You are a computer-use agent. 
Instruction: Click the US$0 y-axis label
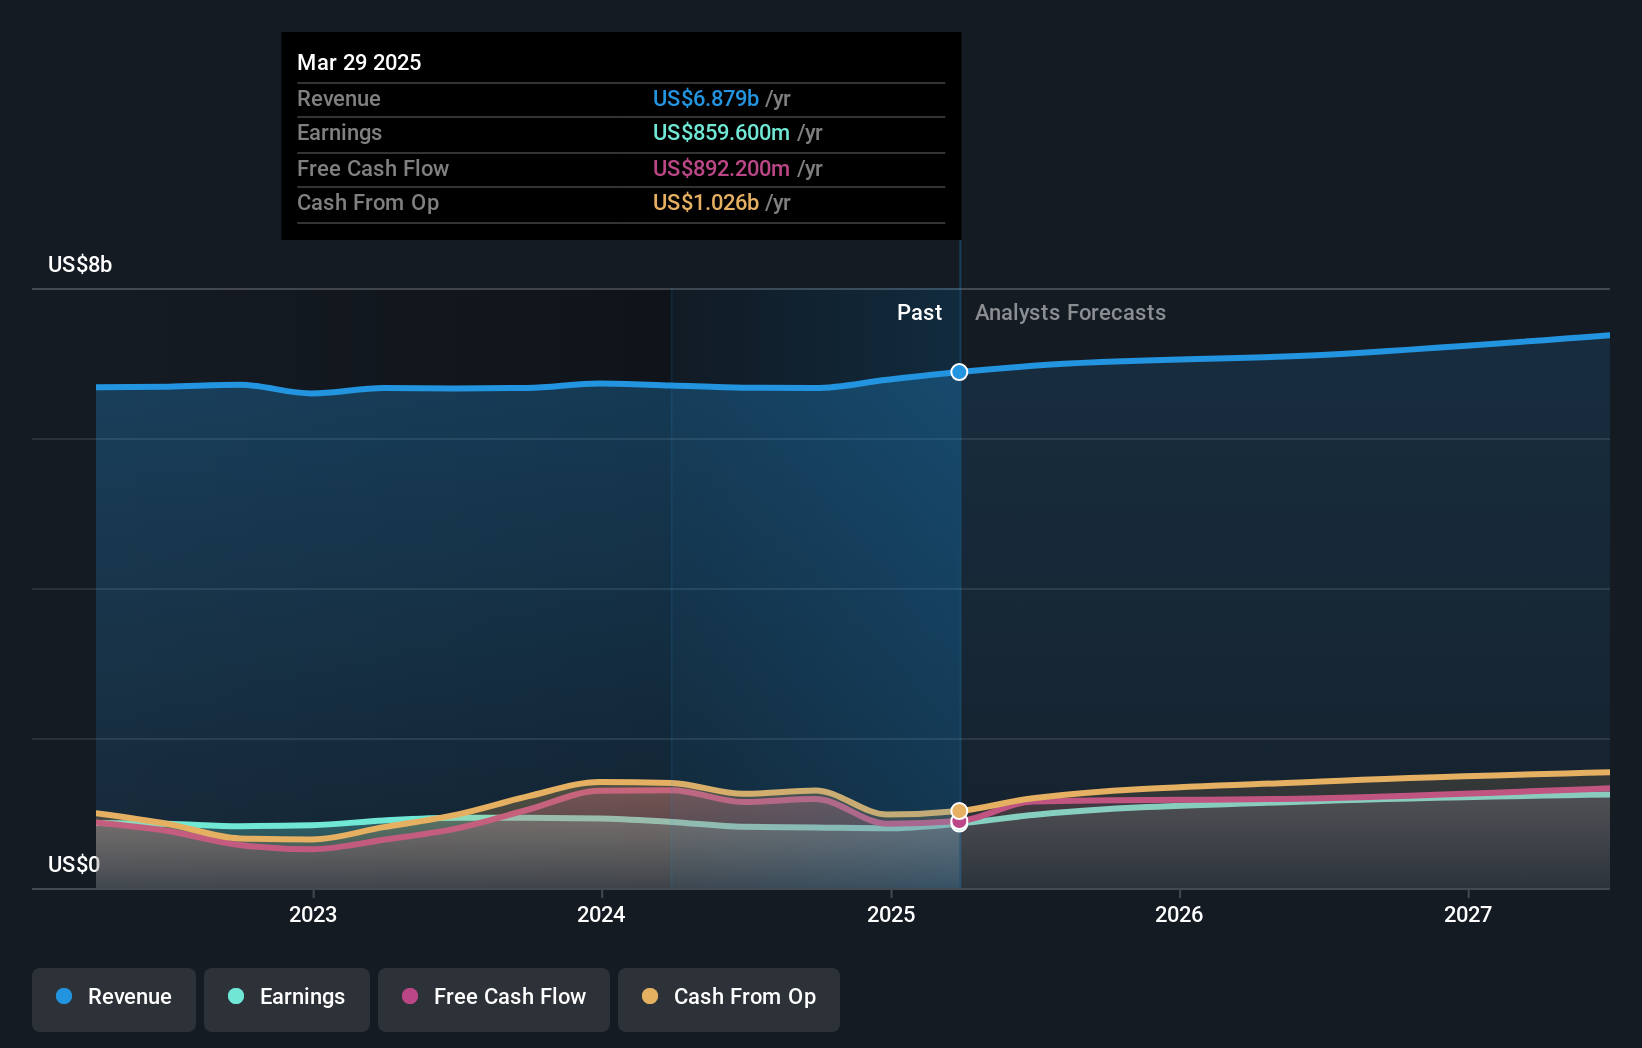click(74, 864)
